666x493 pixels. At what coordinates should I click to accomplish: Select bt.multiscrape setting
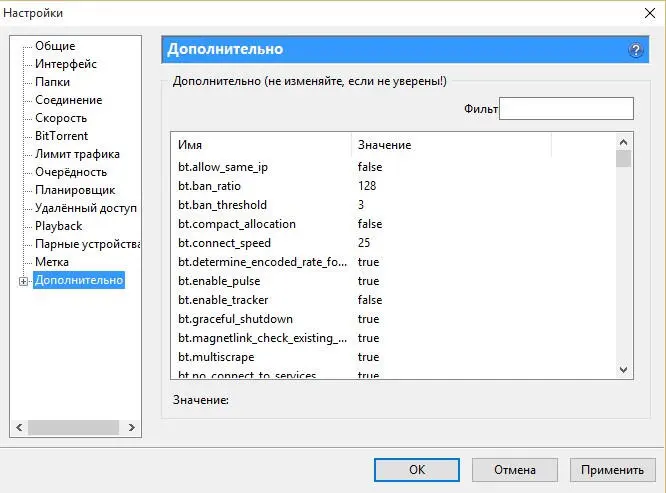393,357
